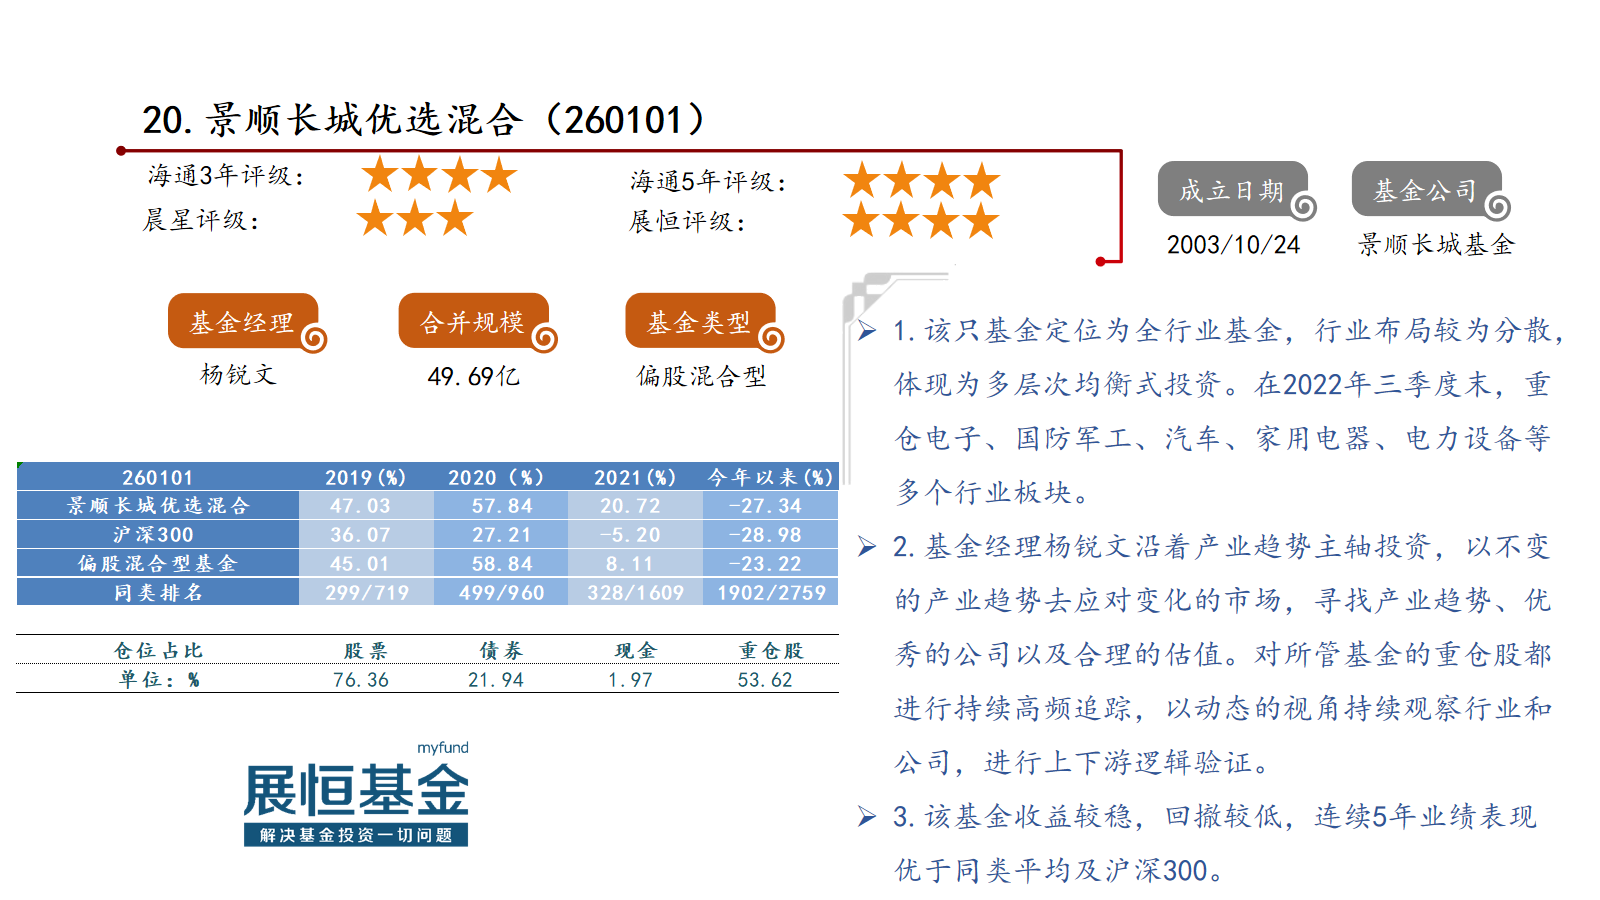
Task: Click the 重仓股 value 53.62
Action: [x=765, y=680]
